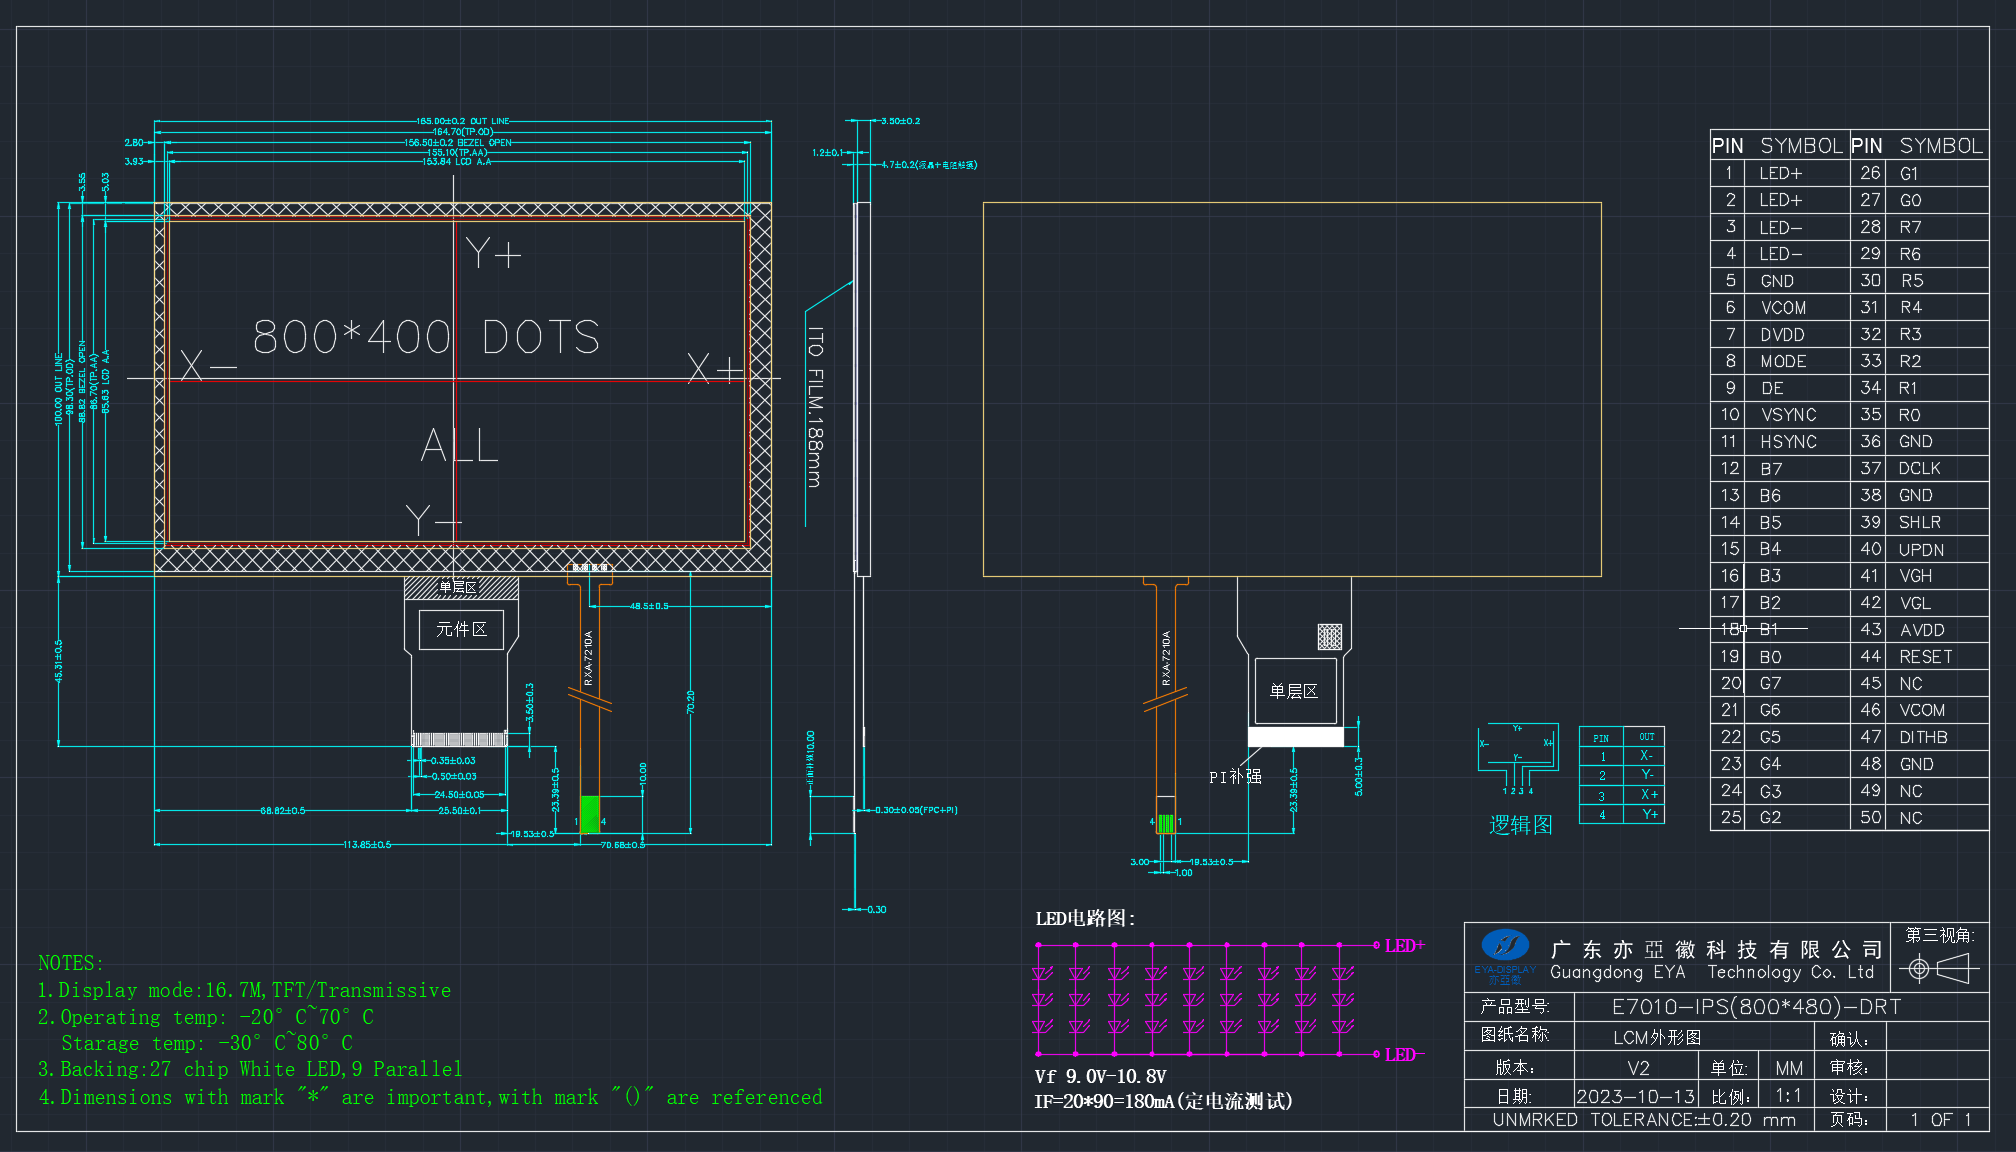The image size is (2016, 1152).
Task: Select the green FPC connector pad in left view
Action: pos(590,814)
